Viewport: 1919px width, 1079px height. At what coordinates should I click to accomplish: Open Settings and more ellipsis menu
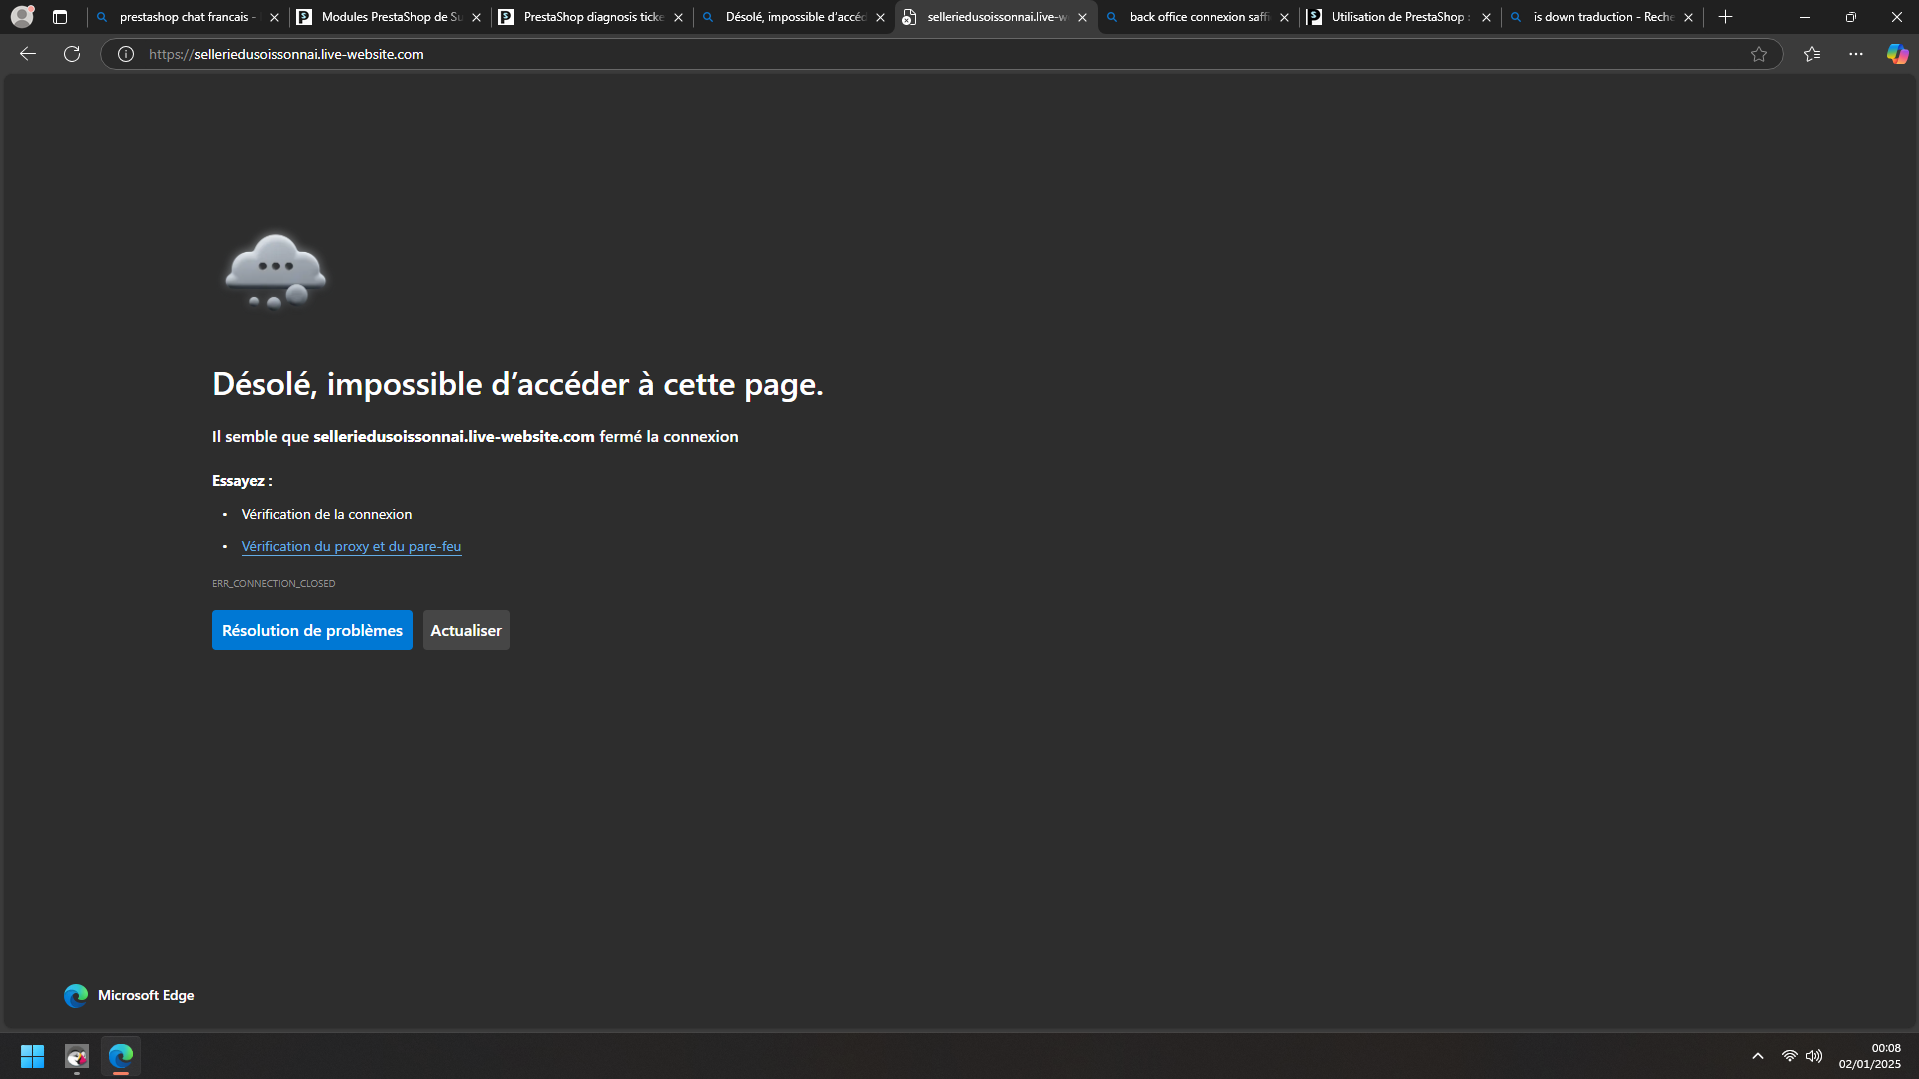click(x=1856, y=54)
